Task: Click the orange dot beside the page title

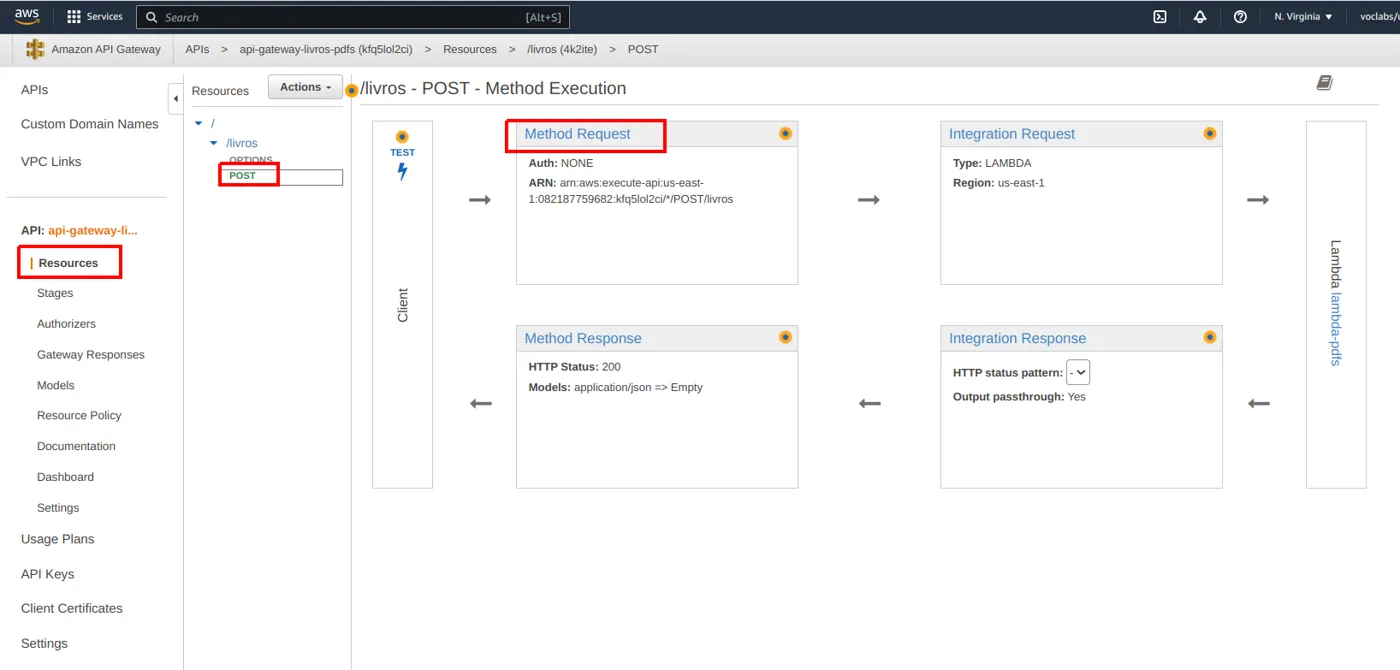Action: tap(351, 90)
